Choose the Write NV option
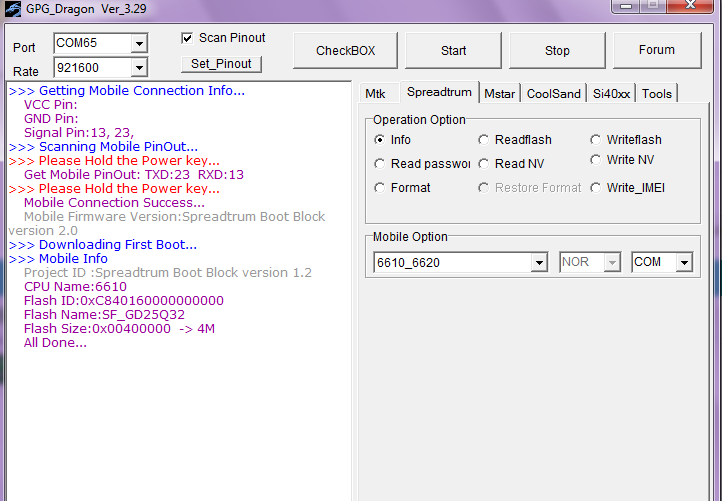Viewport: 722px width, 501px height. (595, 160)
